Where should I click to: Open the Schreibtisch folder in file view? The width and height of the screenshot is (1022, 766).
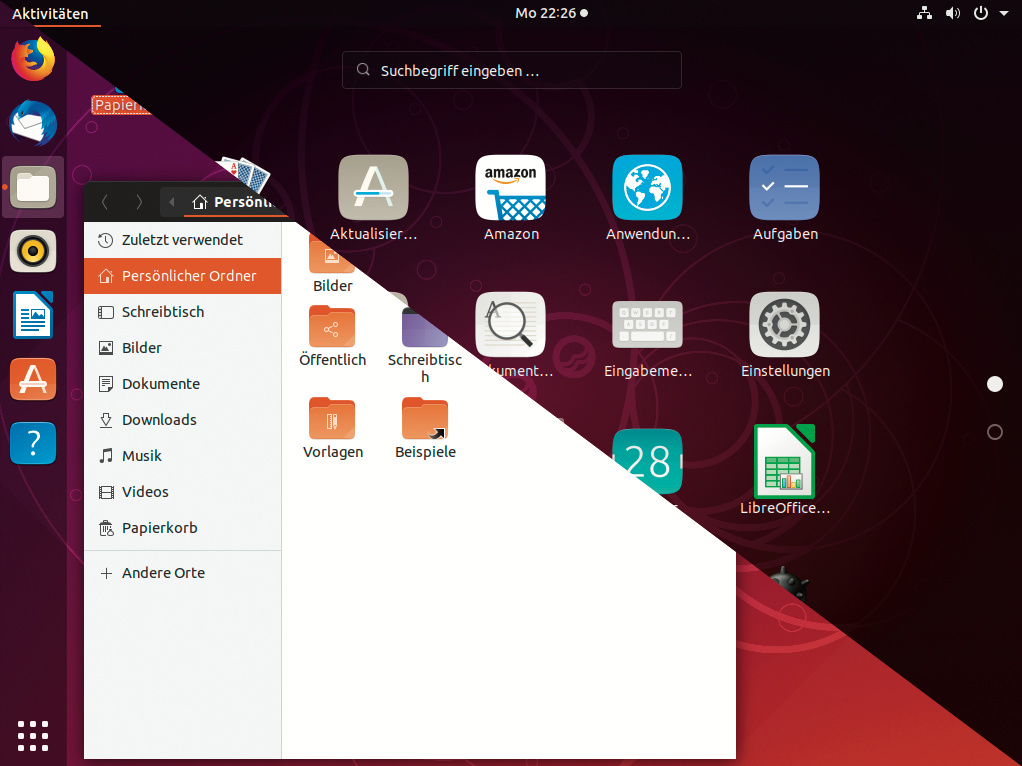click(x=425, y=328)
